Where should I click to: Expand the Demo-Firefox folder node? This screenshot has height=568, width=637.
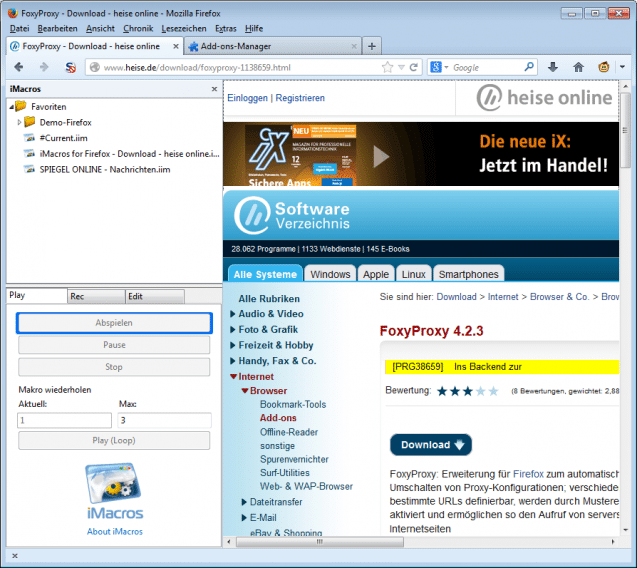[x=19, y=122]
